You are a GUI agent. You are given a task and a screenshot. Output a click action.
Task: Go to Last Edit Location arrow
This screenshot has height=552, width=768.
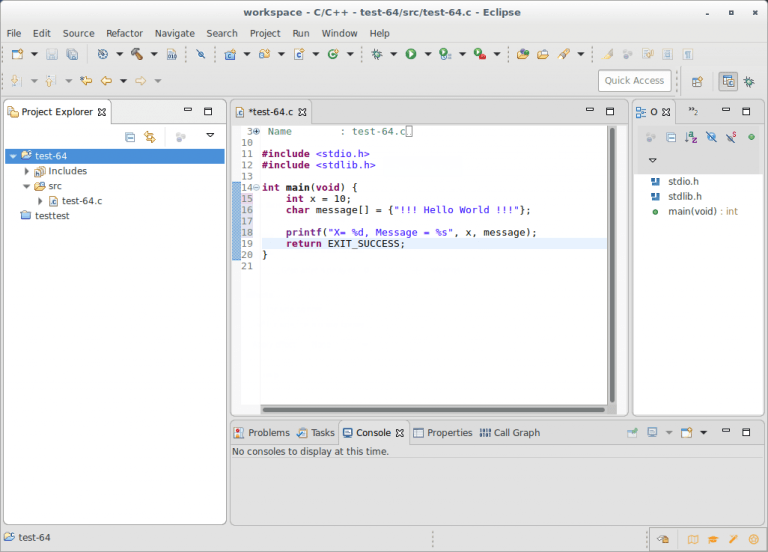pos(86,81)
